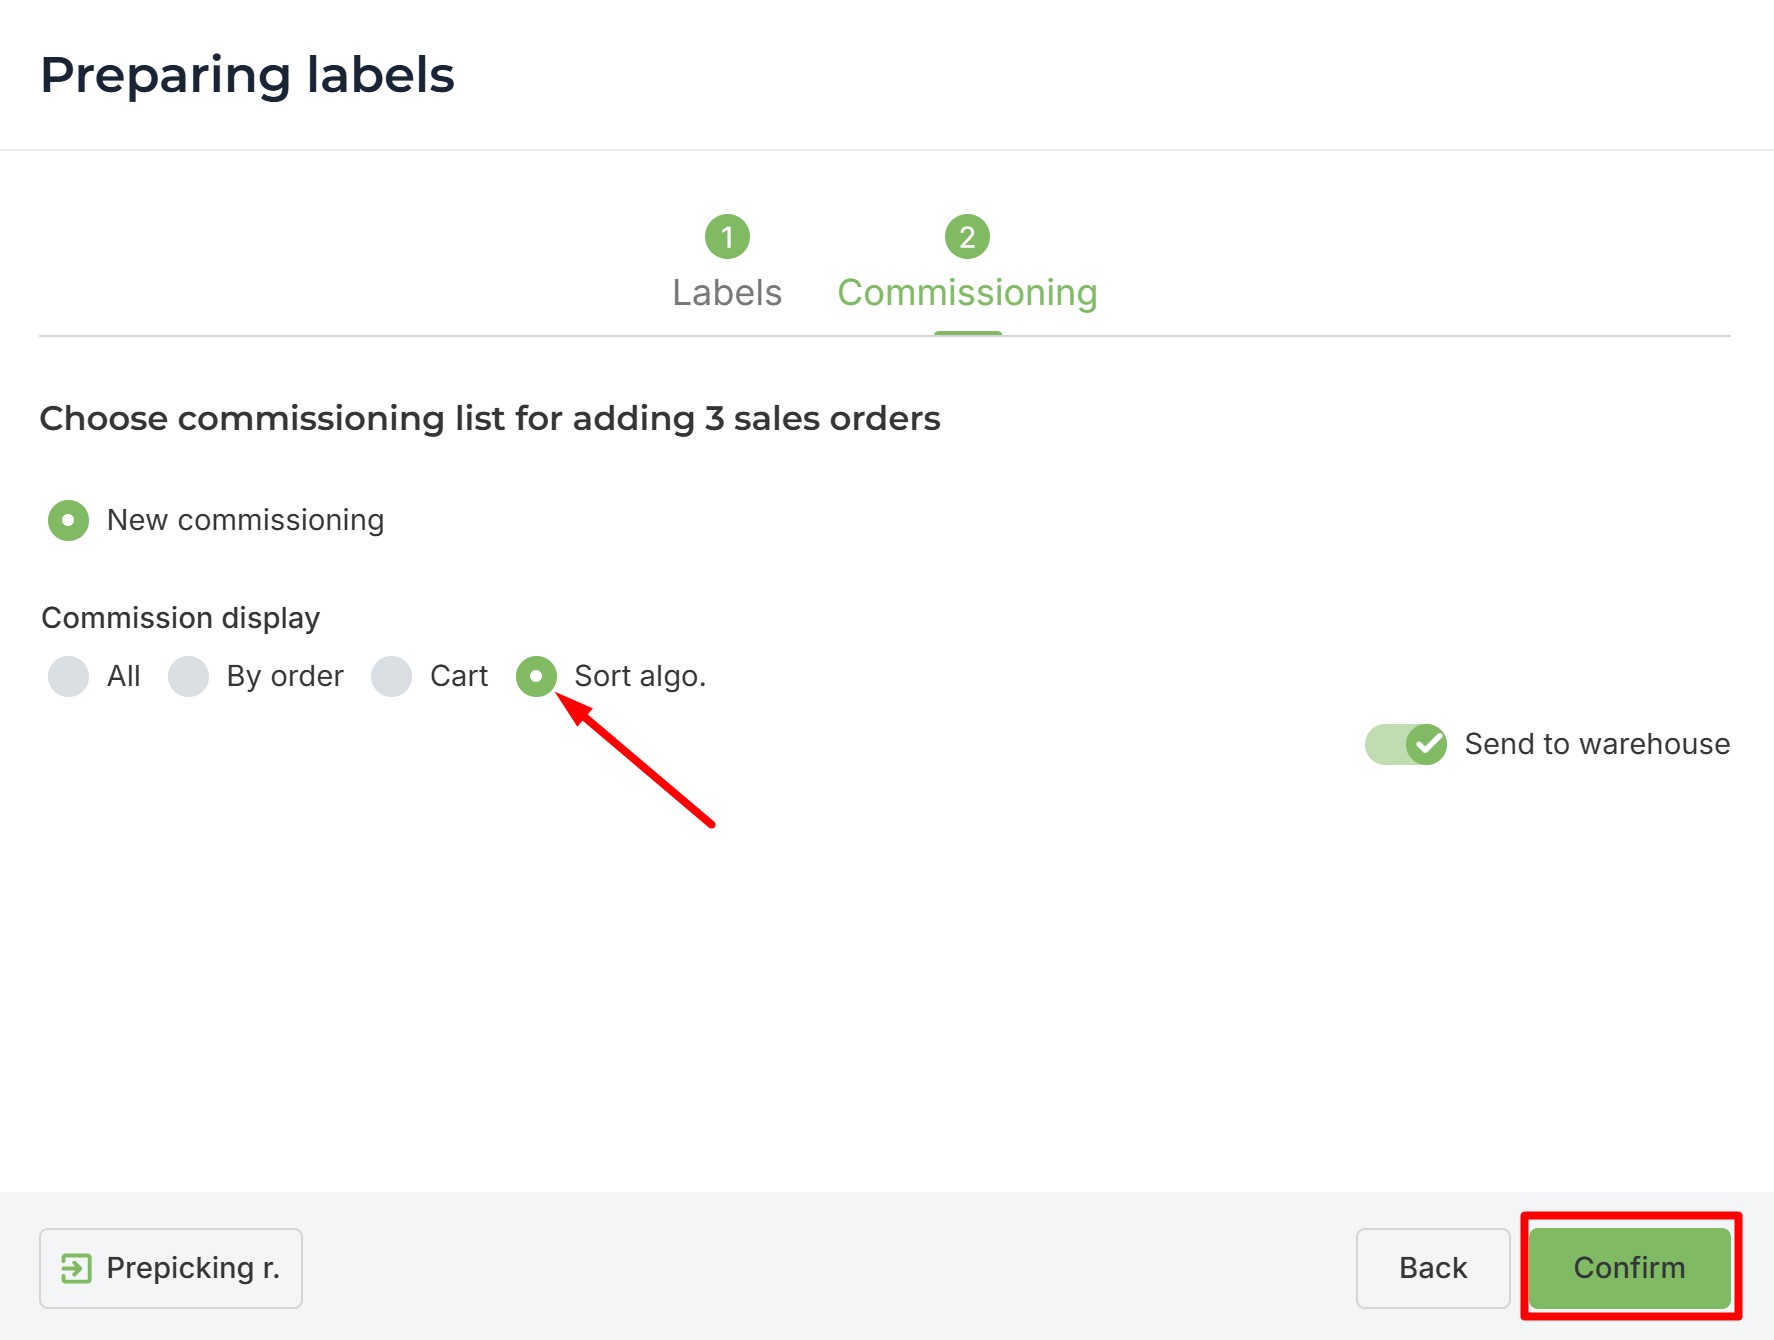Image resolution: width=1774 pixels, height=1340 pixels.
Task: Select the All display option
Action: (x=68, y=676)
